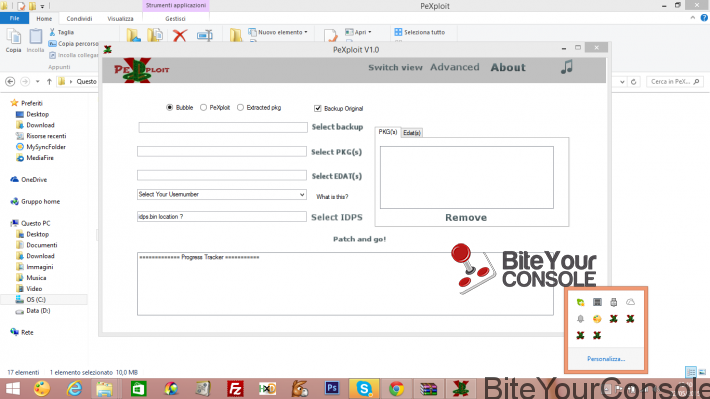Open the Advanced menu item

[455, 67]
